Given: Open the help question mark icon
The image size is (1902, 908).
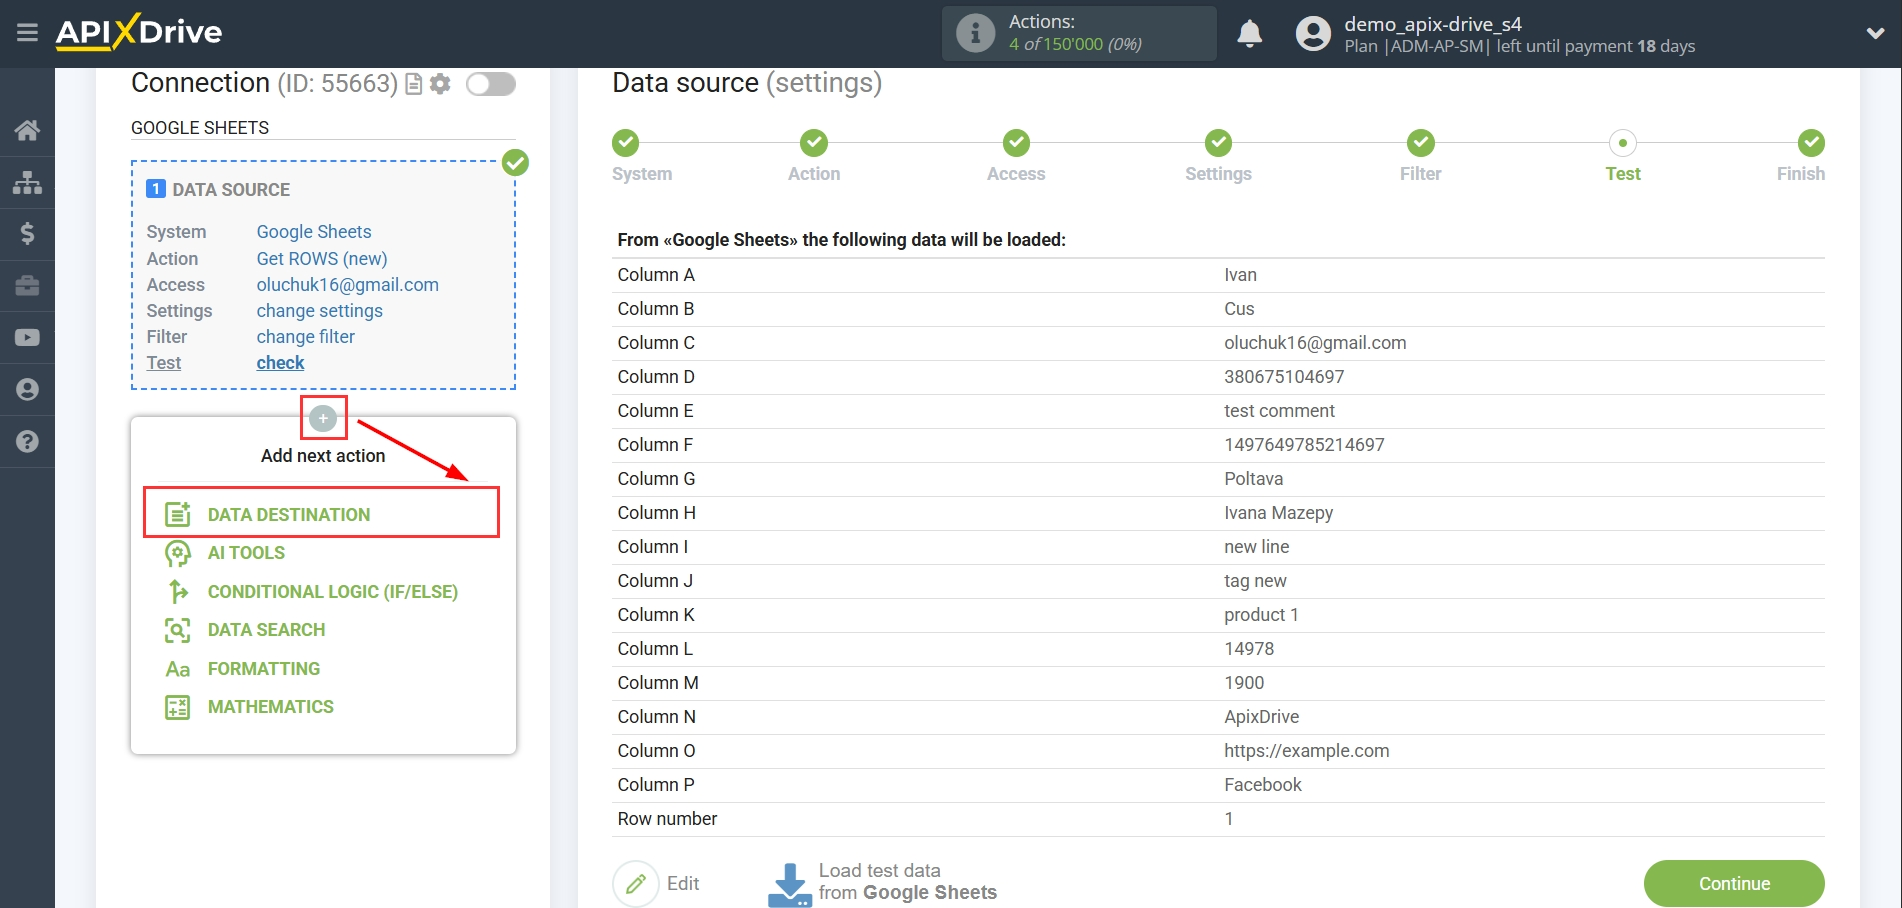Looking at the screenshot, I should tap(27, 441).
